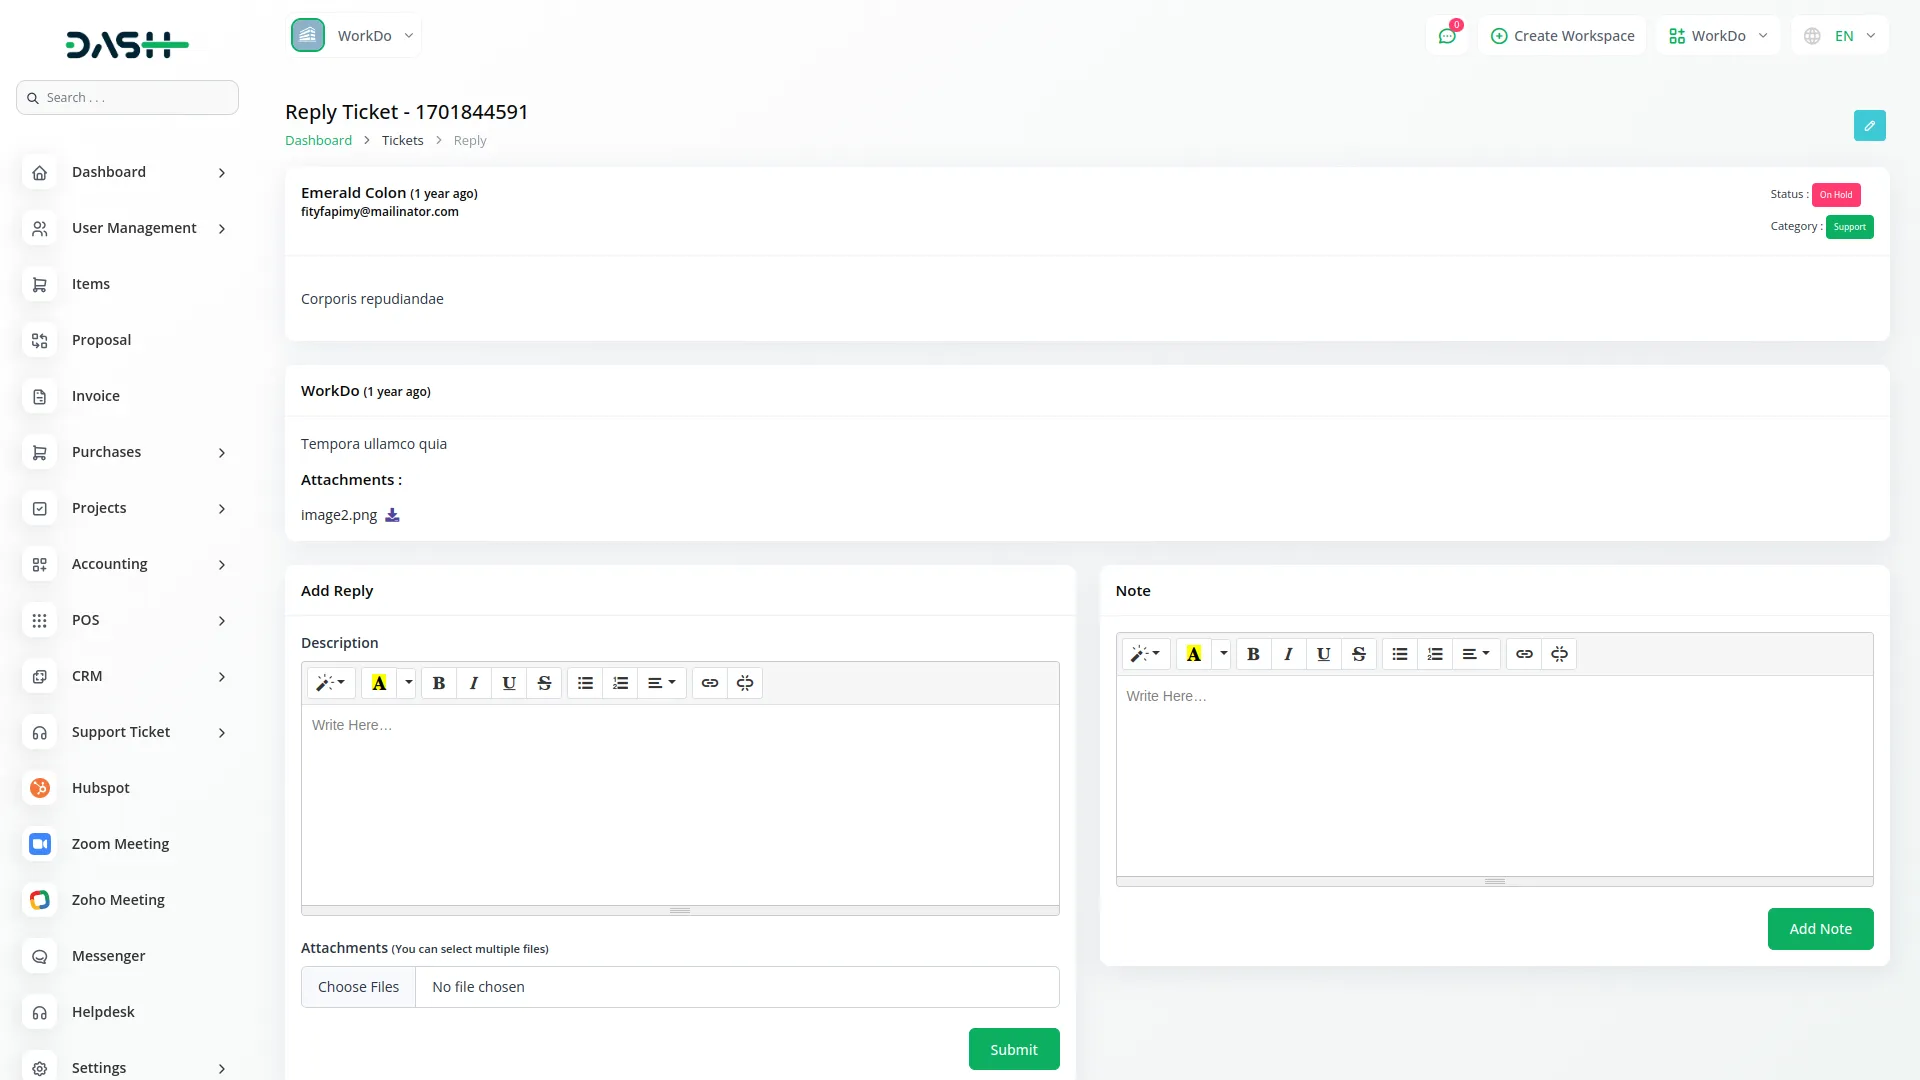This screenshot has width=1920, height=1080.
Task: Submit the ticket reply
Action: tap(1013, 1048)
